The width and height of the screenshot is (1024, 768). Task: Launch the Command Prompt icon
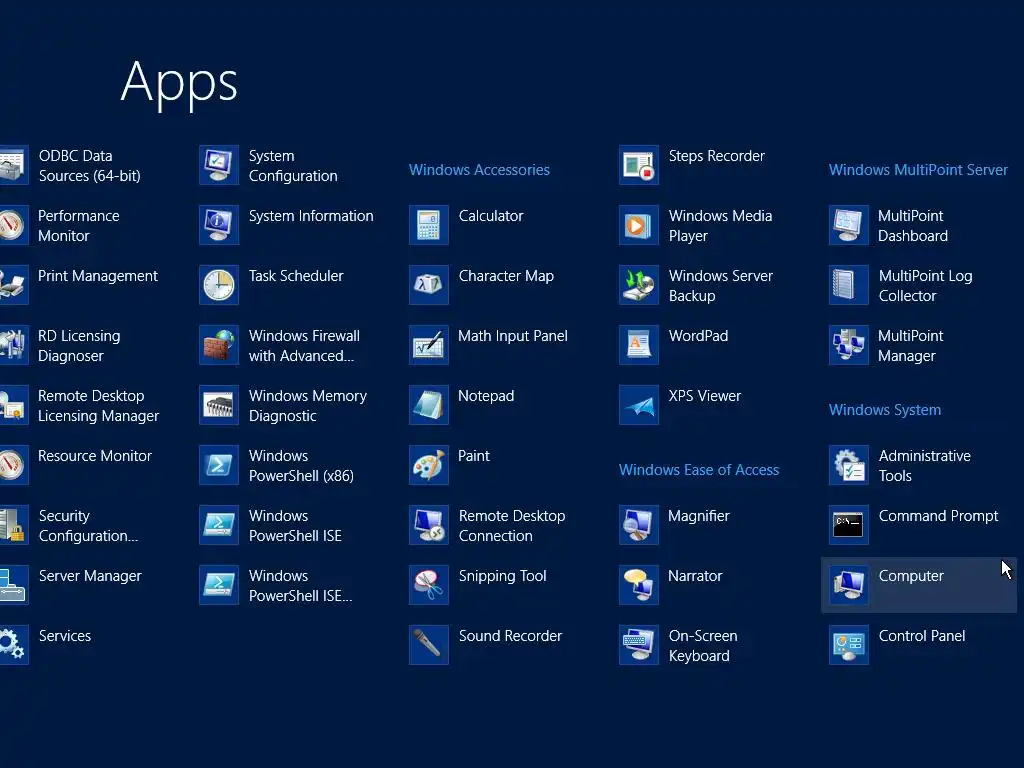point(848,525)
